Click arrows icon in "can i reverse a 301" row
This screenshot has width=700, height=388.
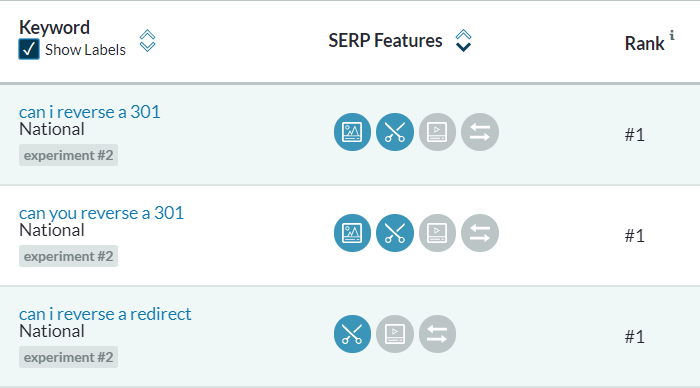(480, 132)
